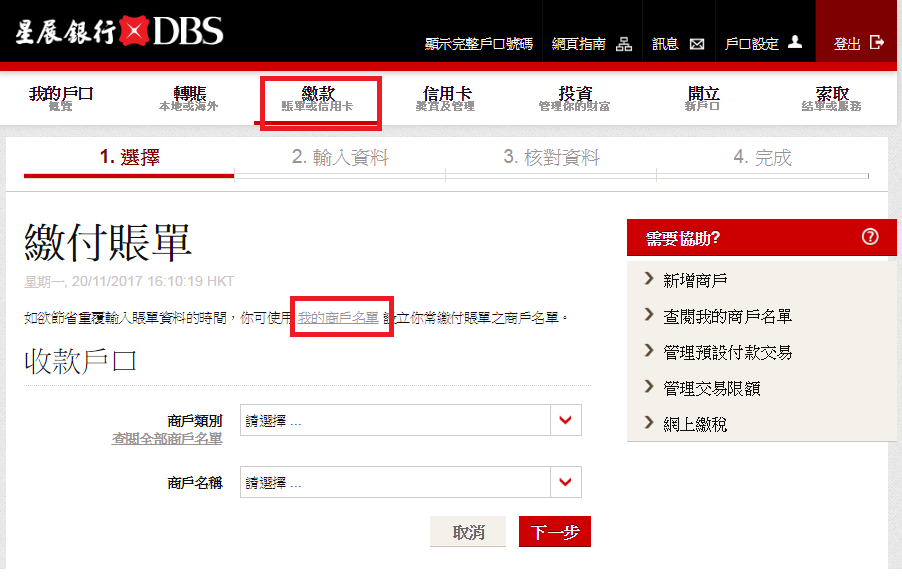The width and height of the screenshot is (902, 576).
Task: Open 查閱全部商戶名單 link
Action: [x=167, y=439]
